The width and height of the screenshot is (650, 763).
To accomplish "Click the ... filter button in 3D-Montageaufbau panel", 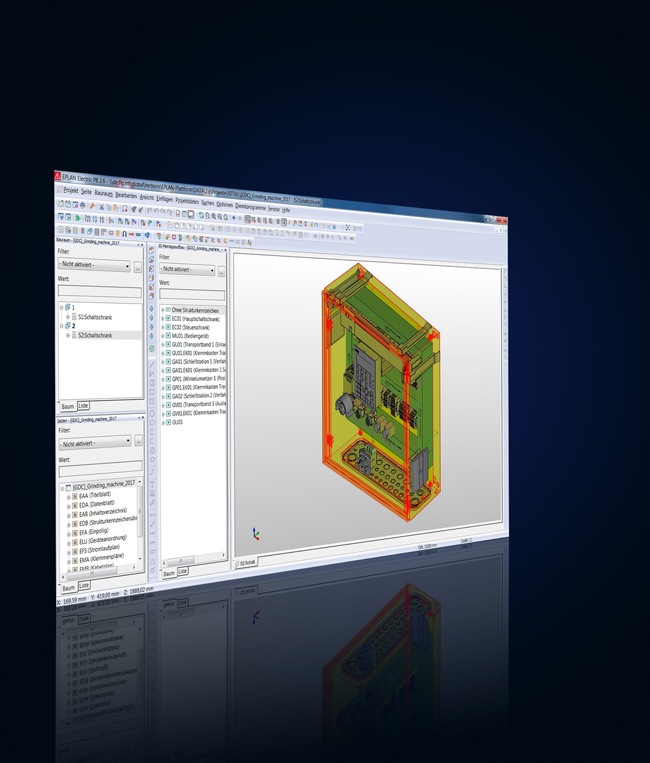I will 221,272.
